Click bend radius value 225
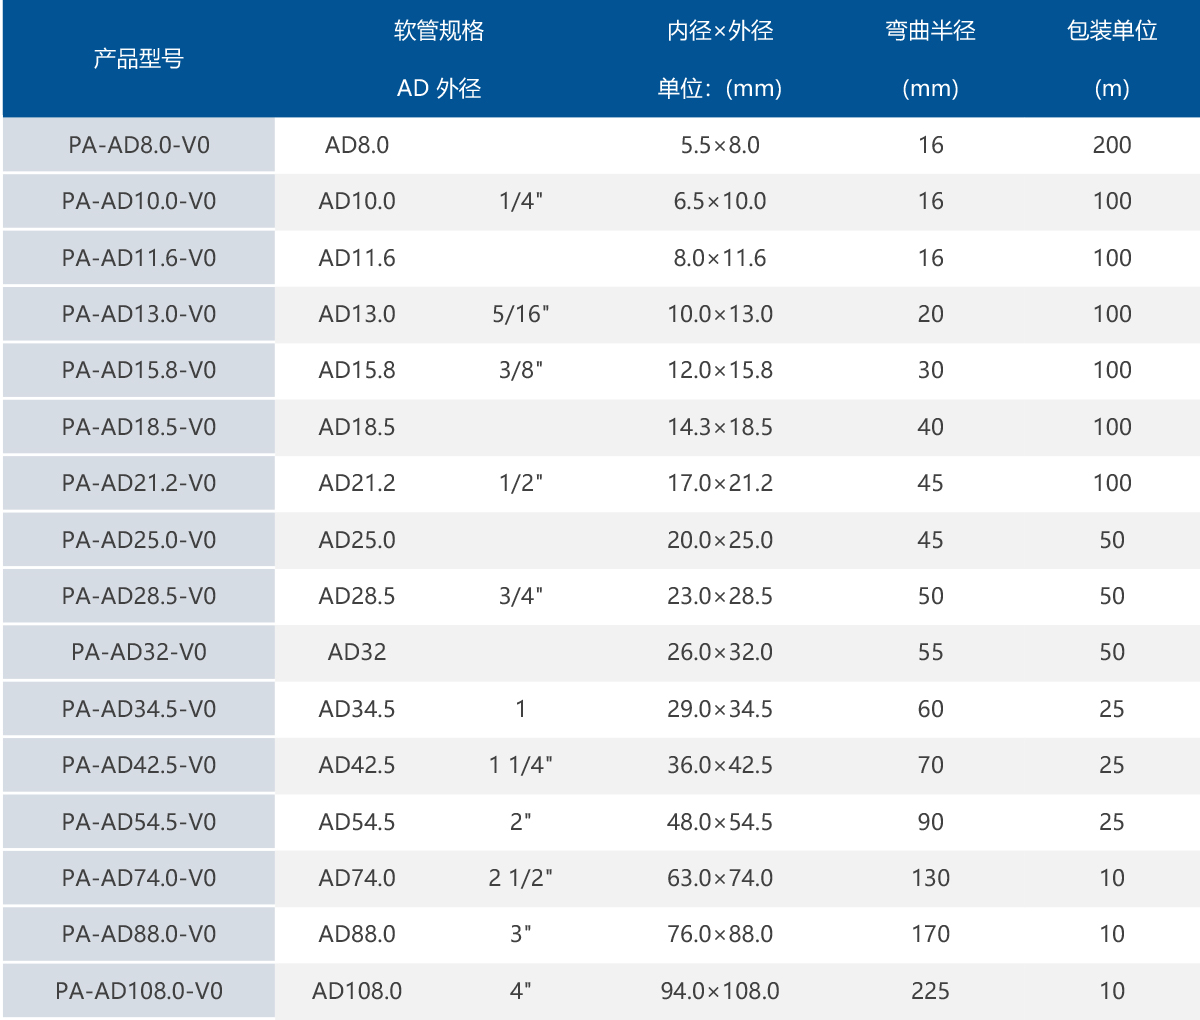The image size is (1200, 1020). [931, 991]
